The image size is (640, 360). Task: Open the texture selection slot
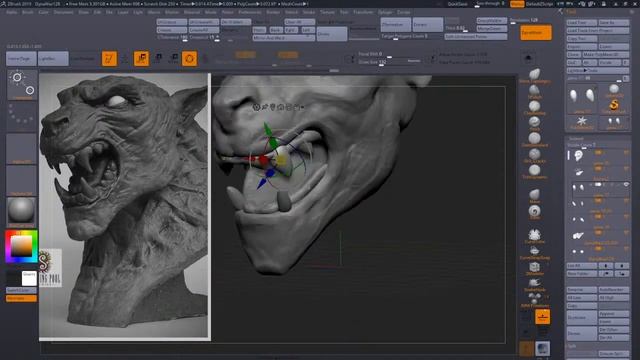22,181
